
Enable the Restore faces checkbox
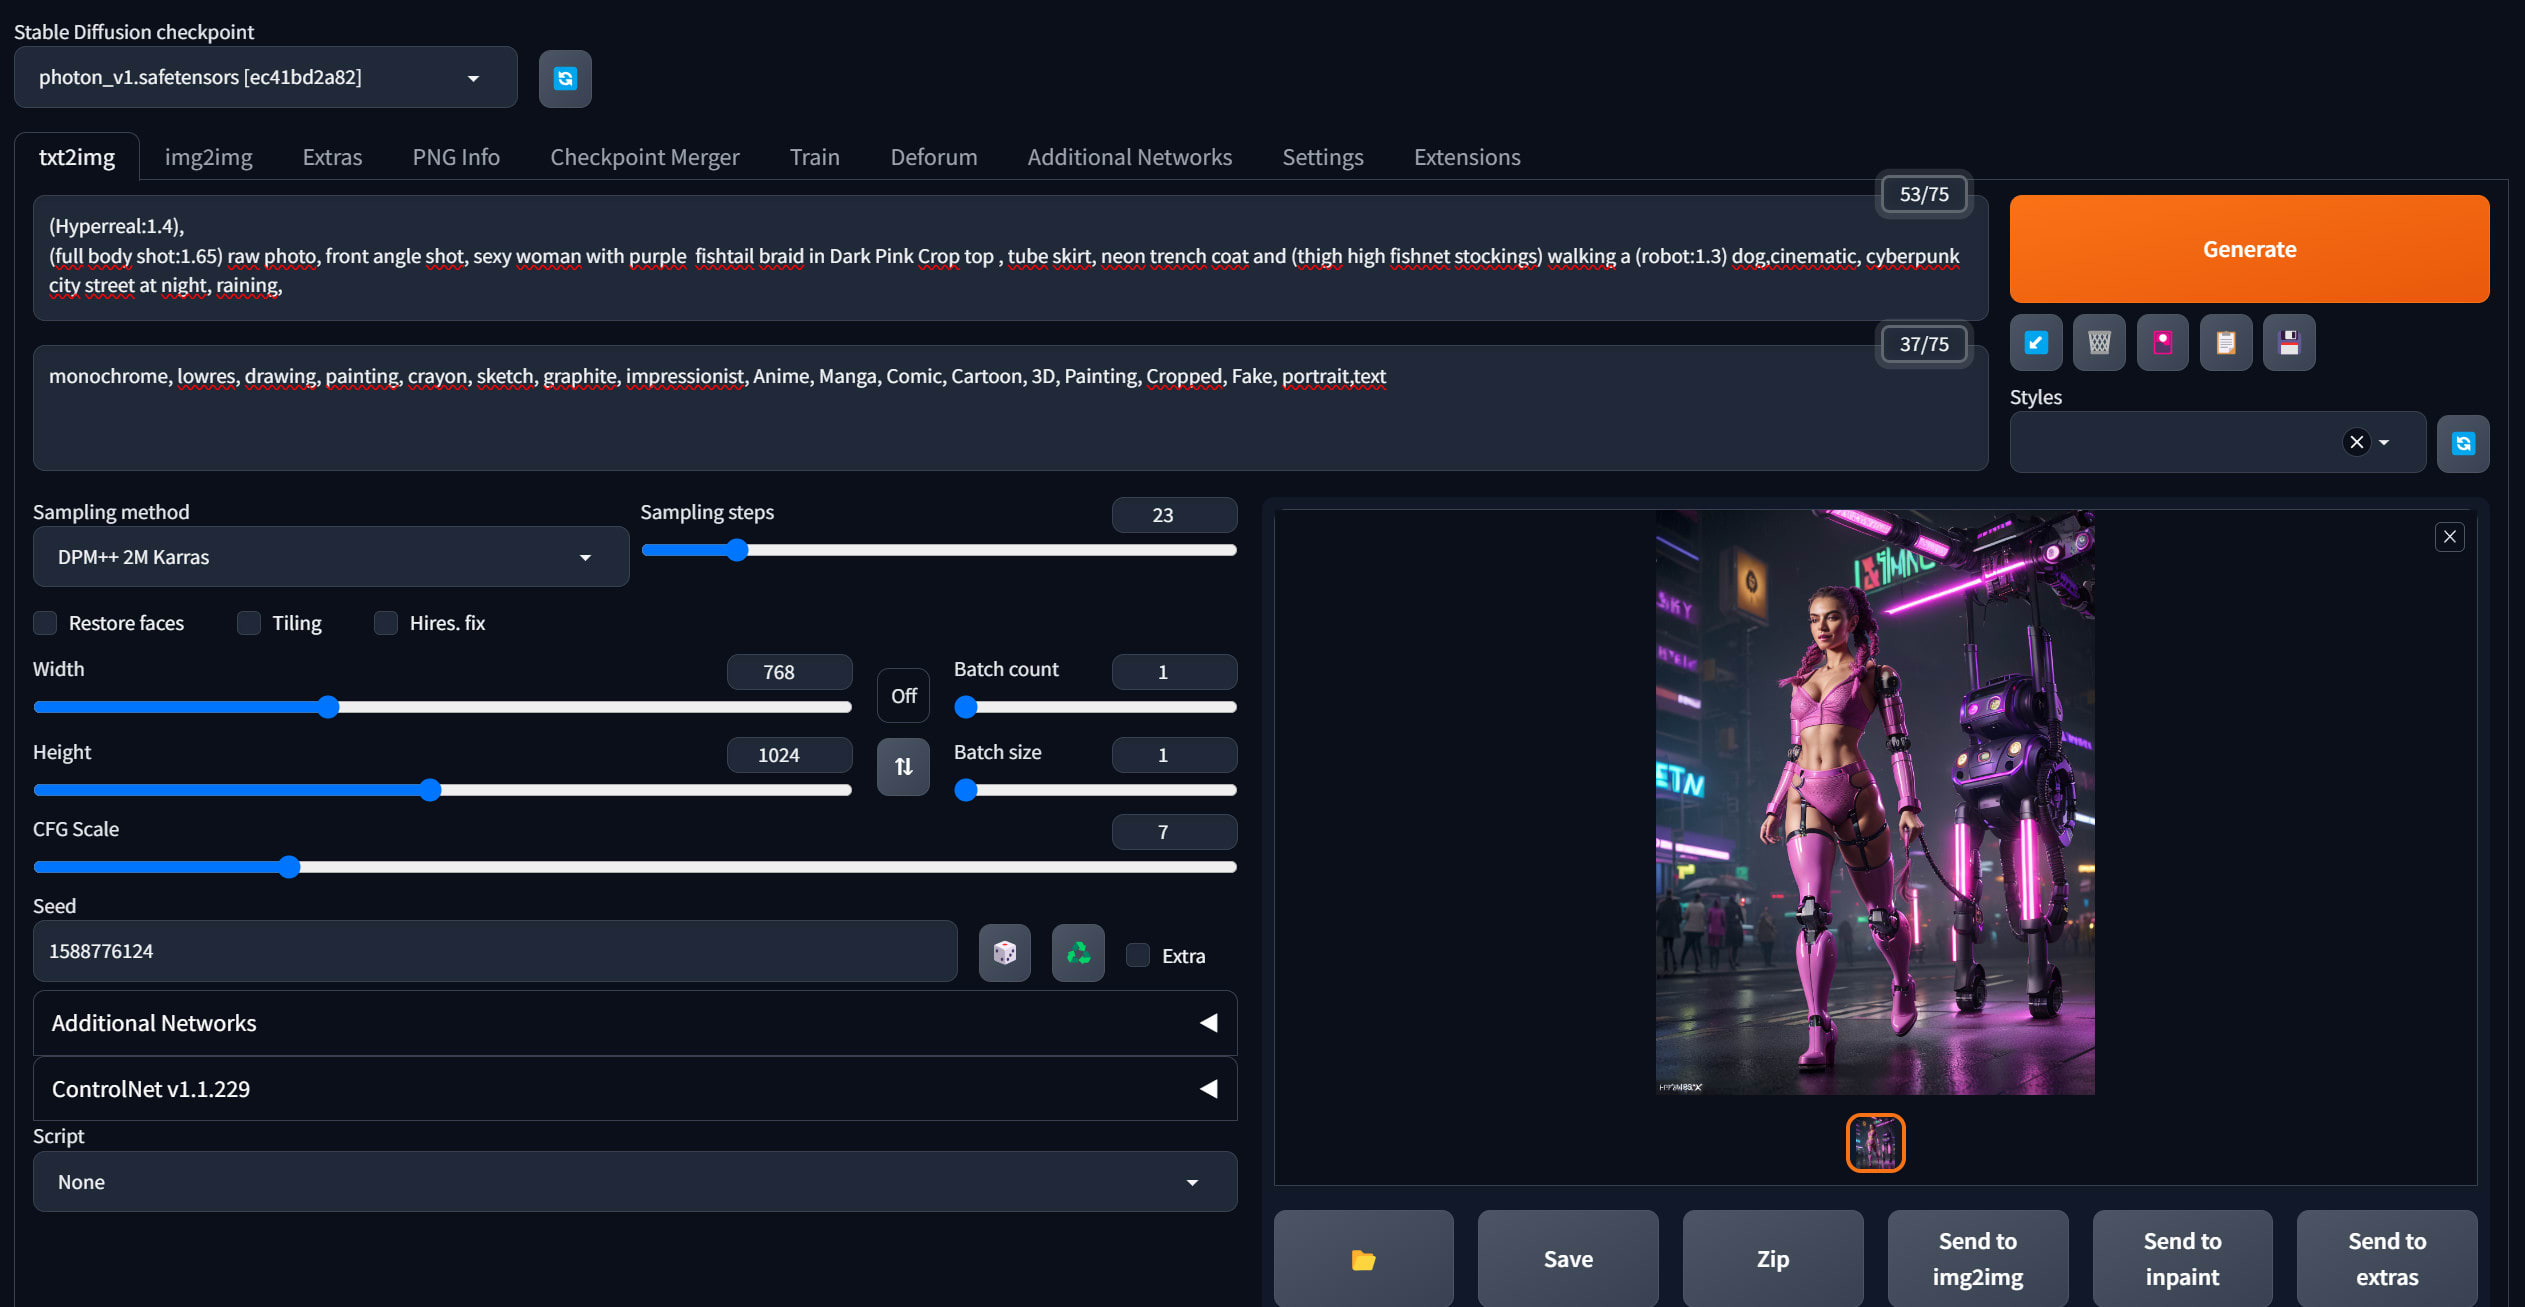tap(46, 623)
